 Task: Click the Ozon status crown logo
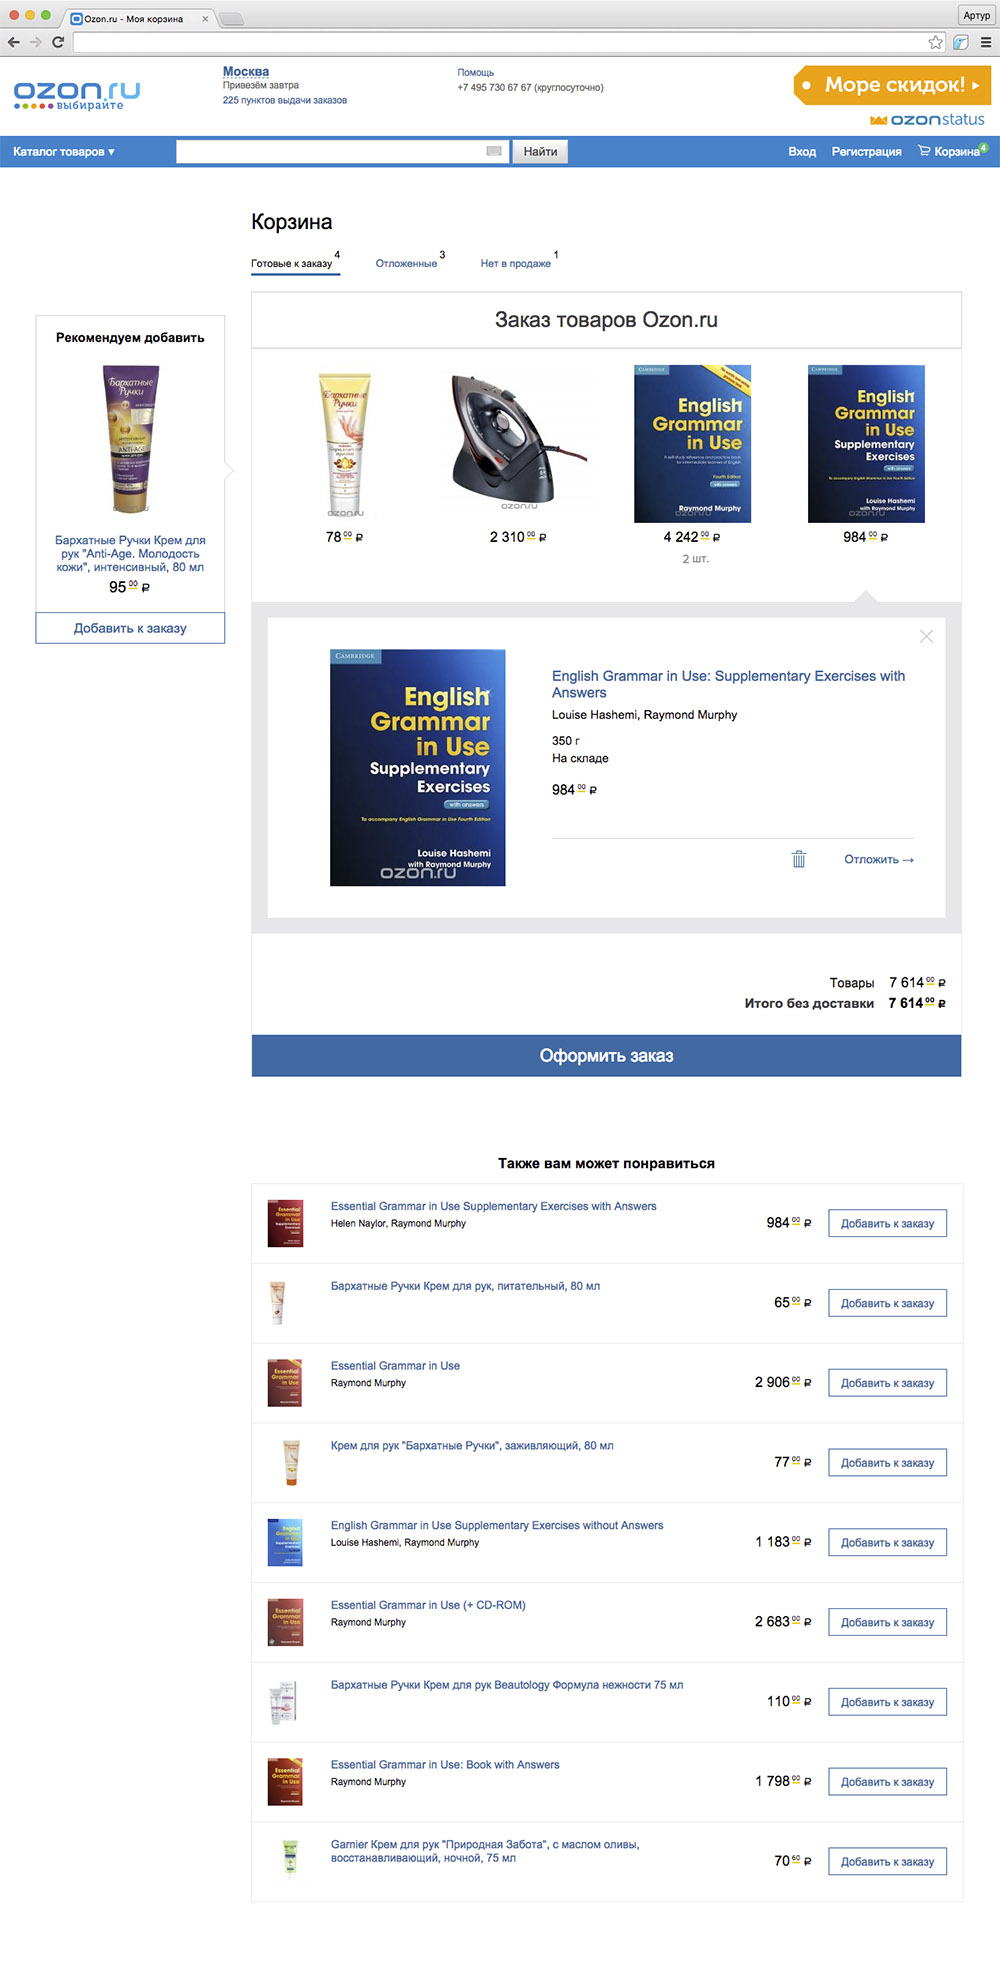927,120
